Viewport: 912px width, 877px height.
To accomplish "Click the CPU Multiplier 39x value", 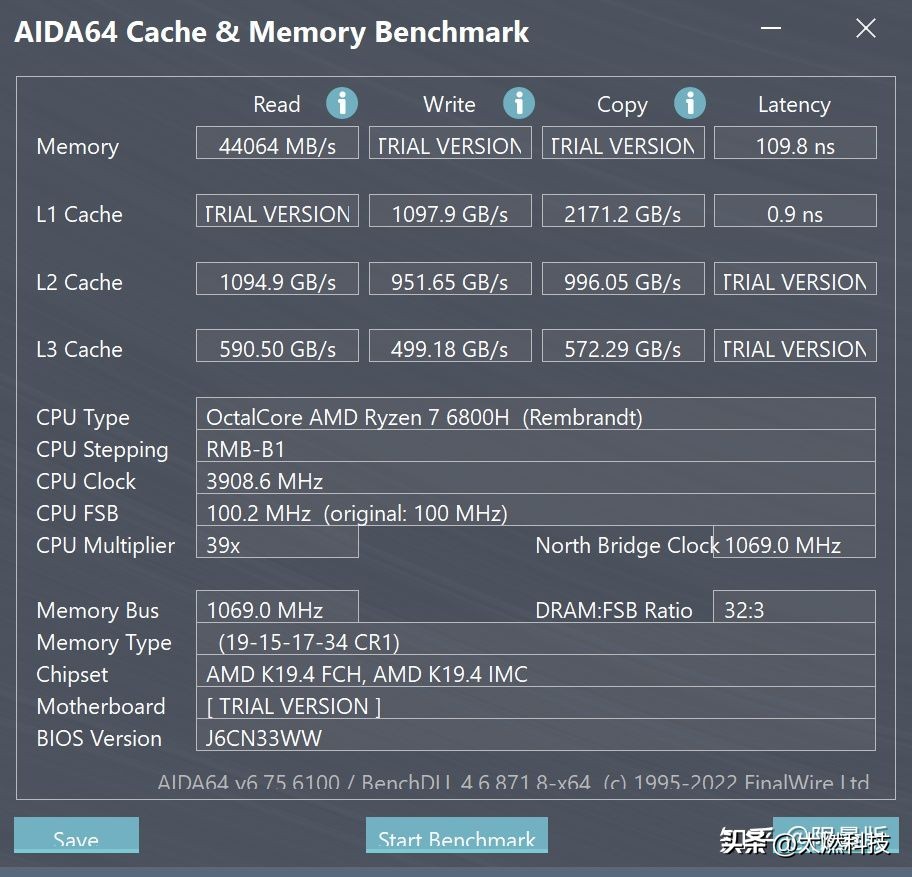I will pyautogui.click(x=277, y=545).
